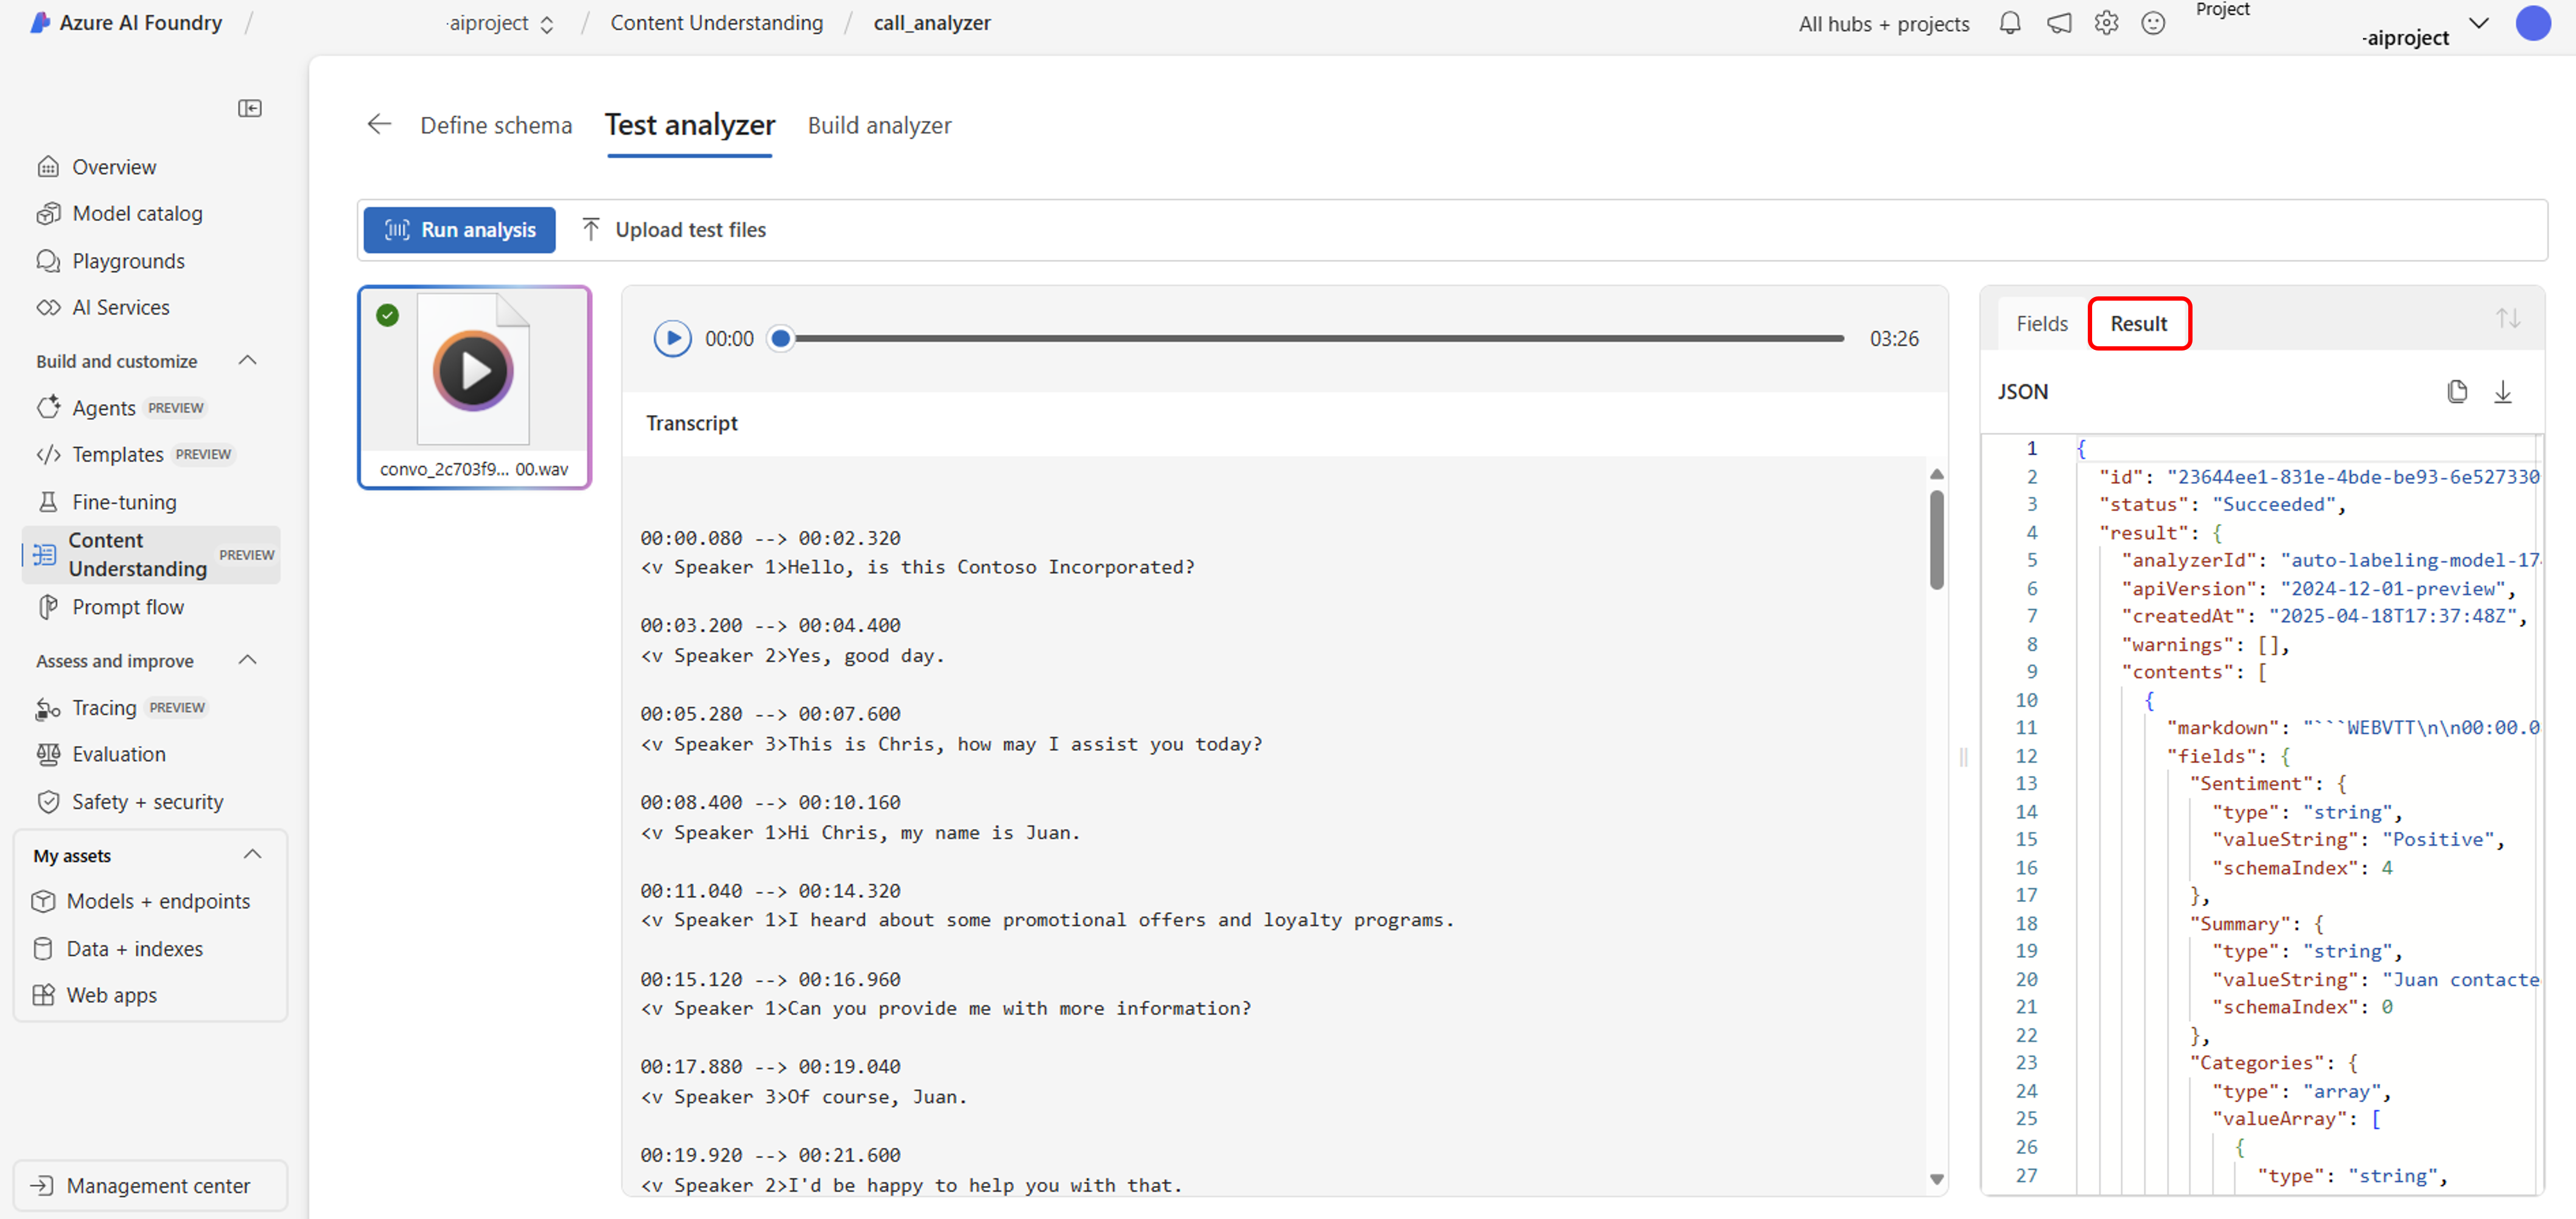This screenshot has height=1219, width=2576.
Task: Download the JSON analysis result
Action: 2503,391
